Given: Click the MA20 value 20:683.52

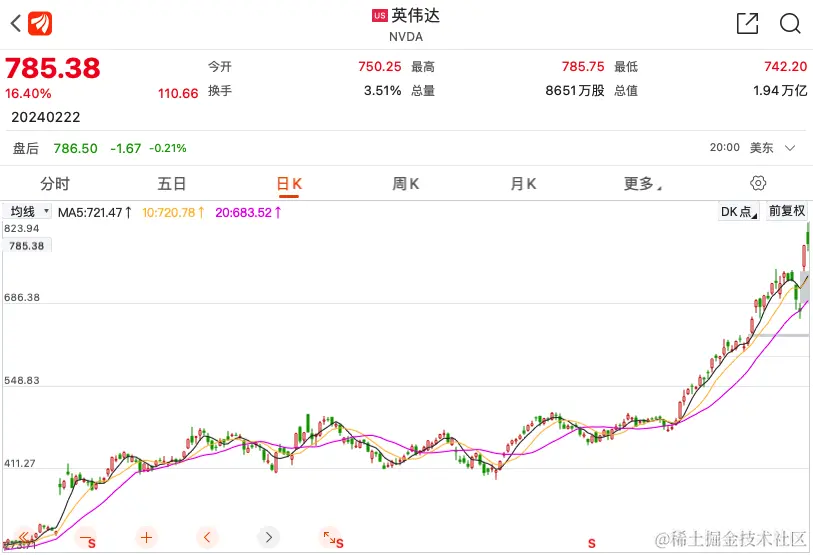Looking at the screenshot, I should pos(248,213).
